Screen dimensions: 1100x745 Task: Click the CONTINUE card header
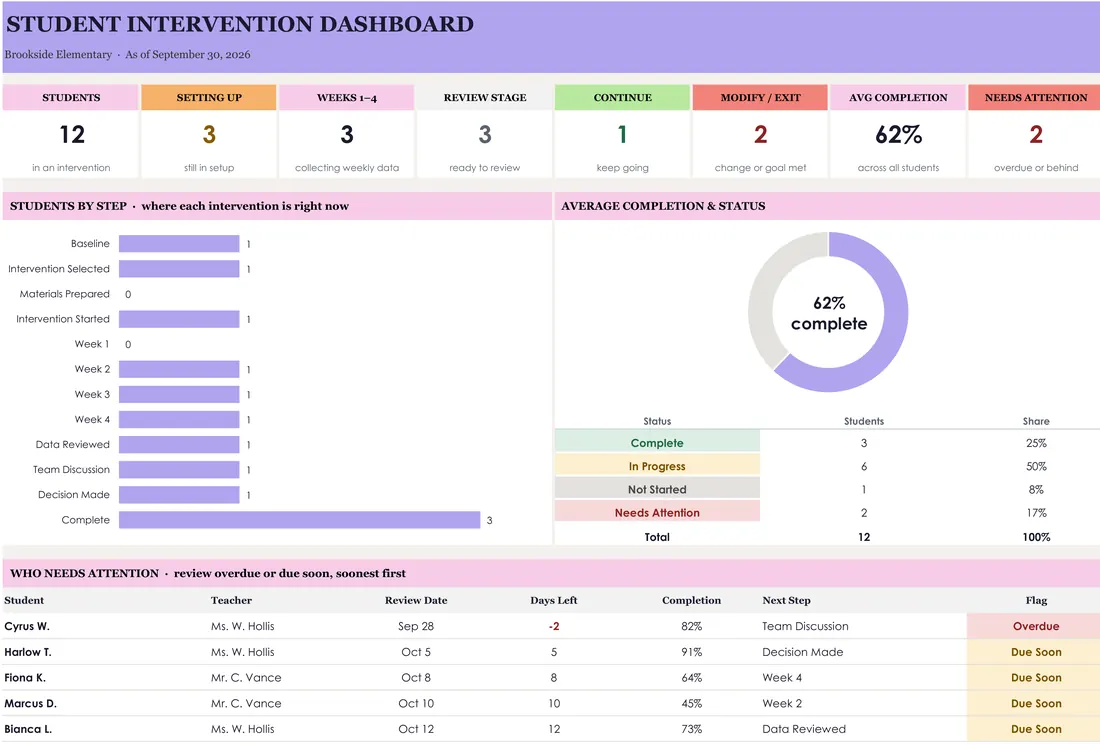coord(622,98)
